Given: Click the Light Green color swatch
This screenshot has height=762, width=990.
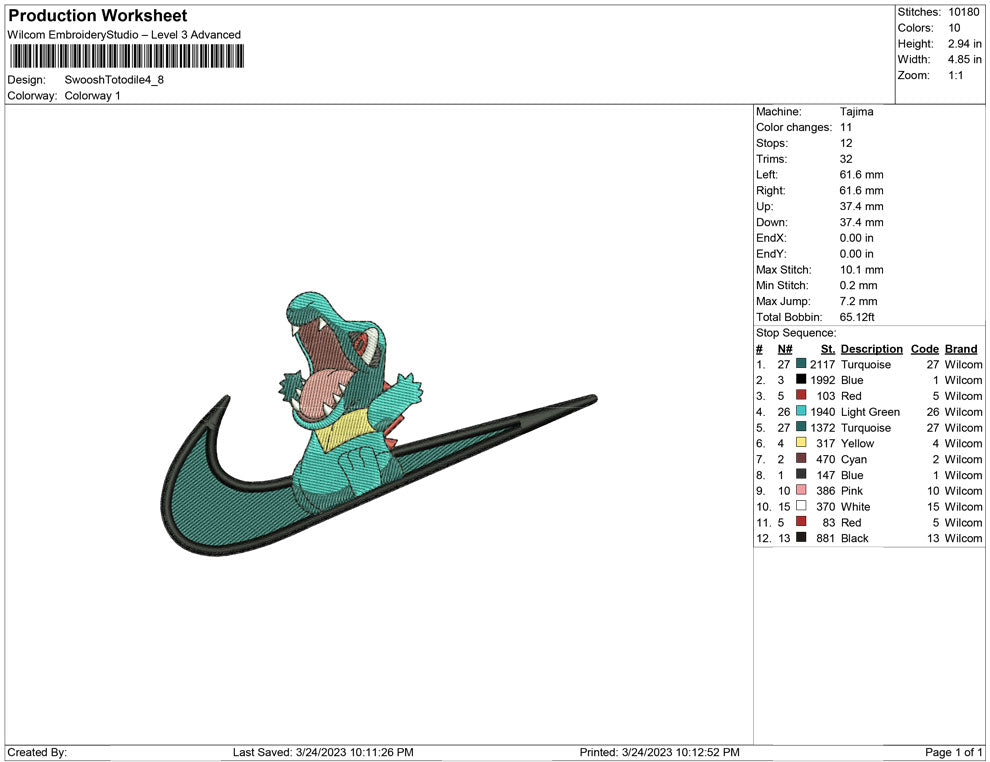Looking at the screenshot, I should click(x=801, y=410).
